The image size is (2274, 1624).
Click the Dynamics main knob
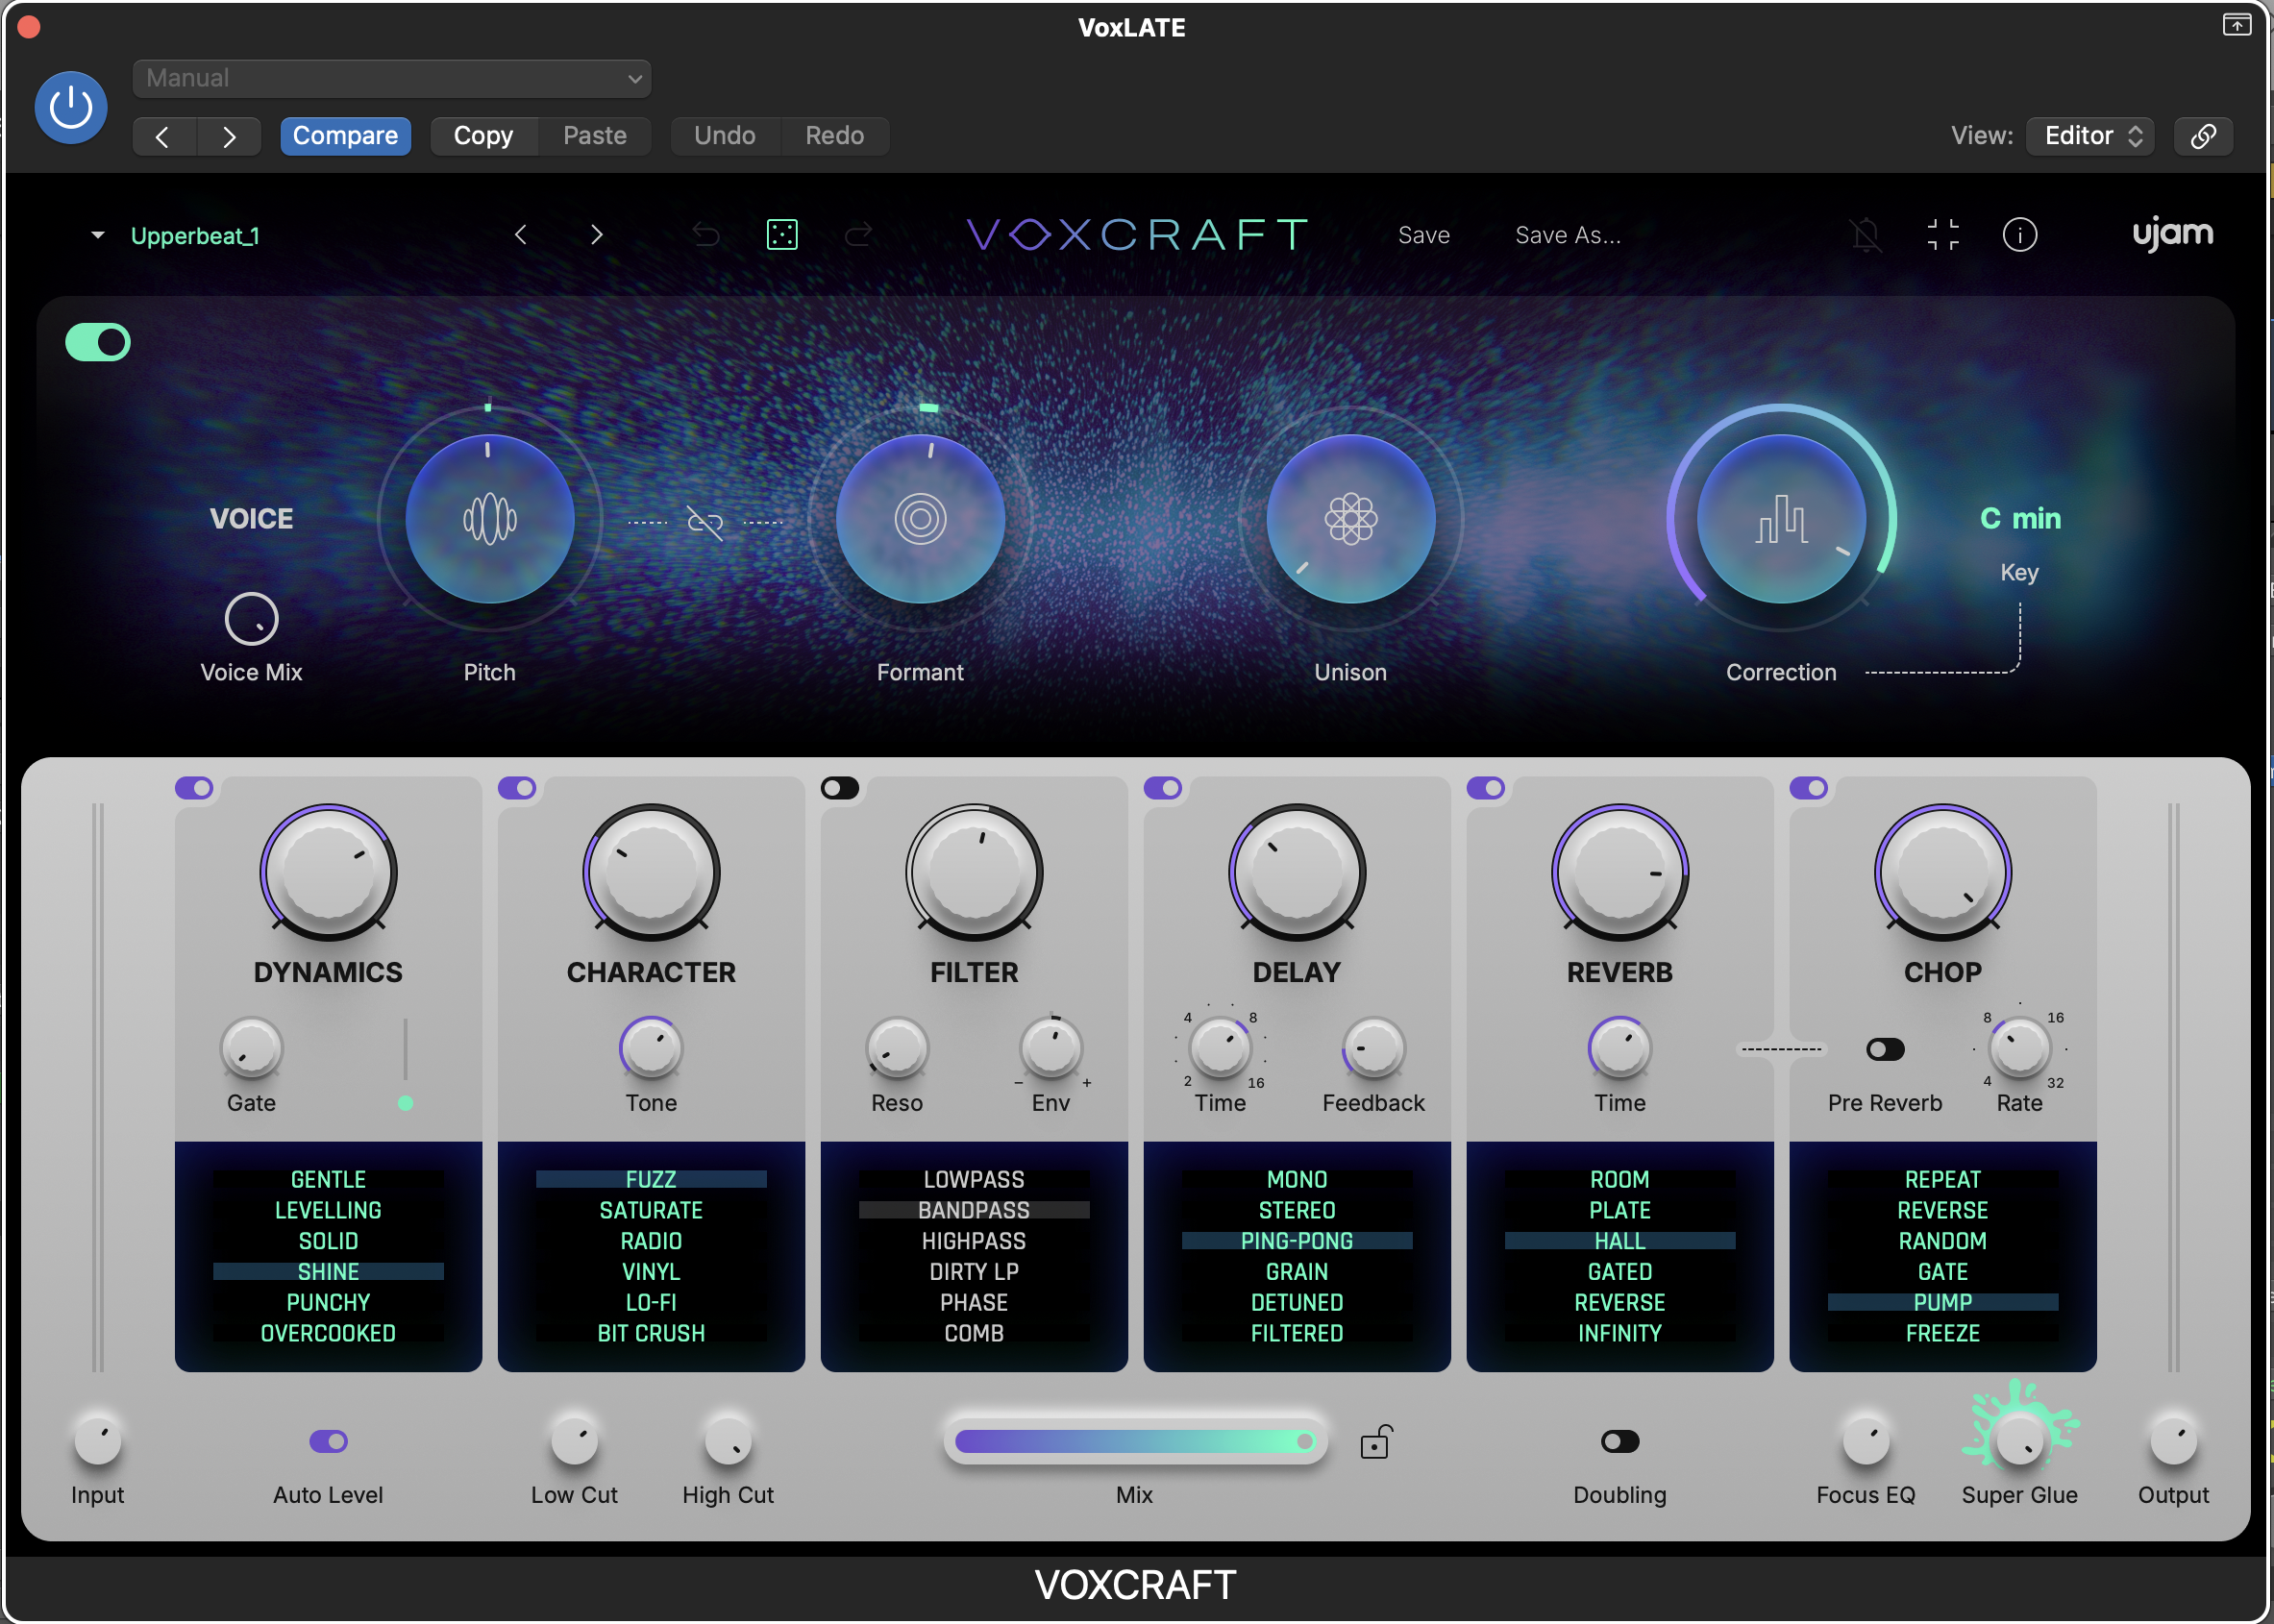tap(328, 873)
